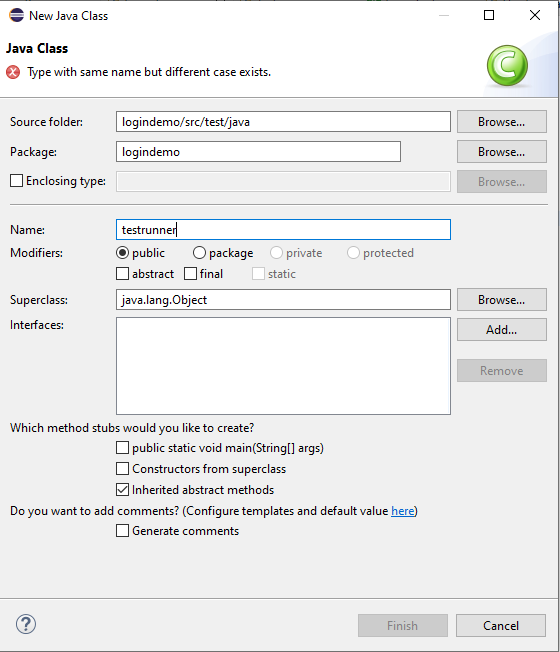Click the help question mark icon
The height and width of the screenshot is (652, 560).
(26, 624)
